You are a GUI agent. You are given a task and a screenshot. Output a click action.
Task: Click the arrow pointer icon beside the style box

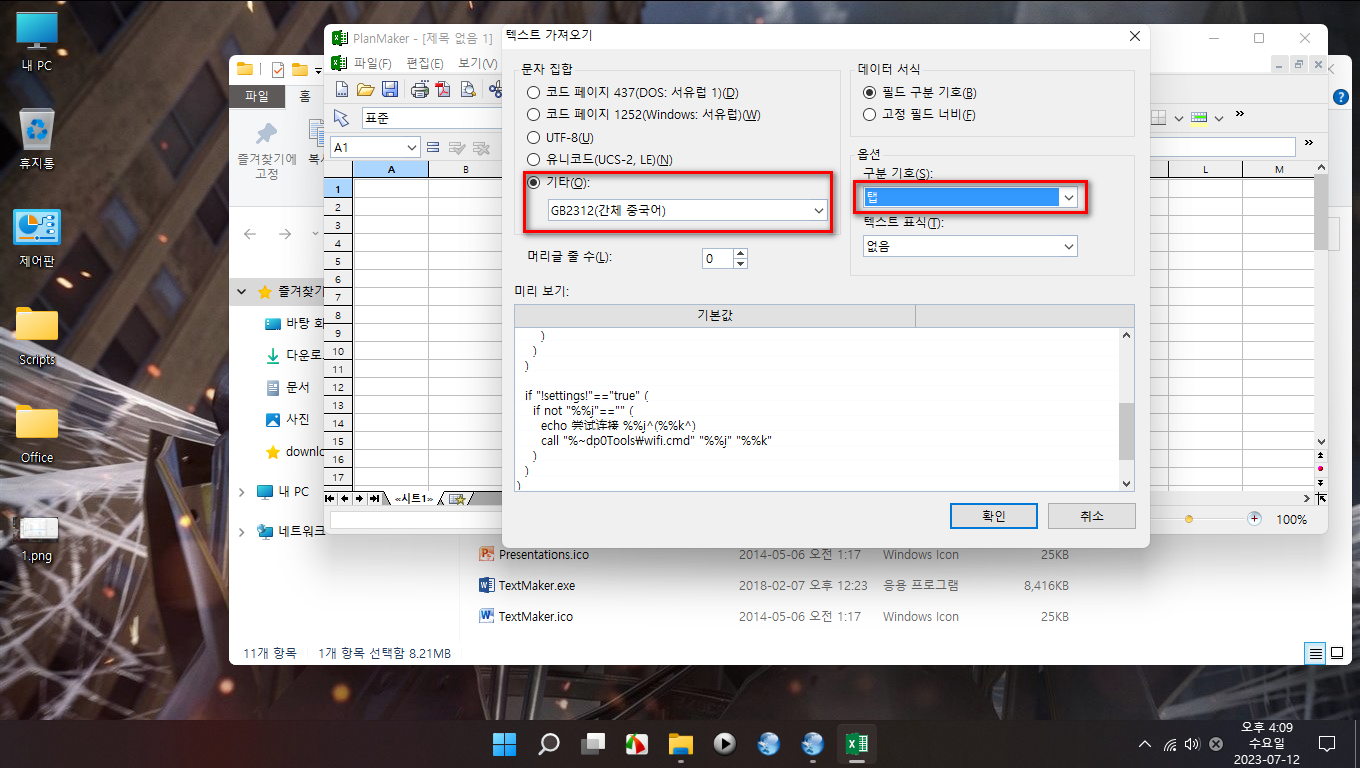coord(342,118)
